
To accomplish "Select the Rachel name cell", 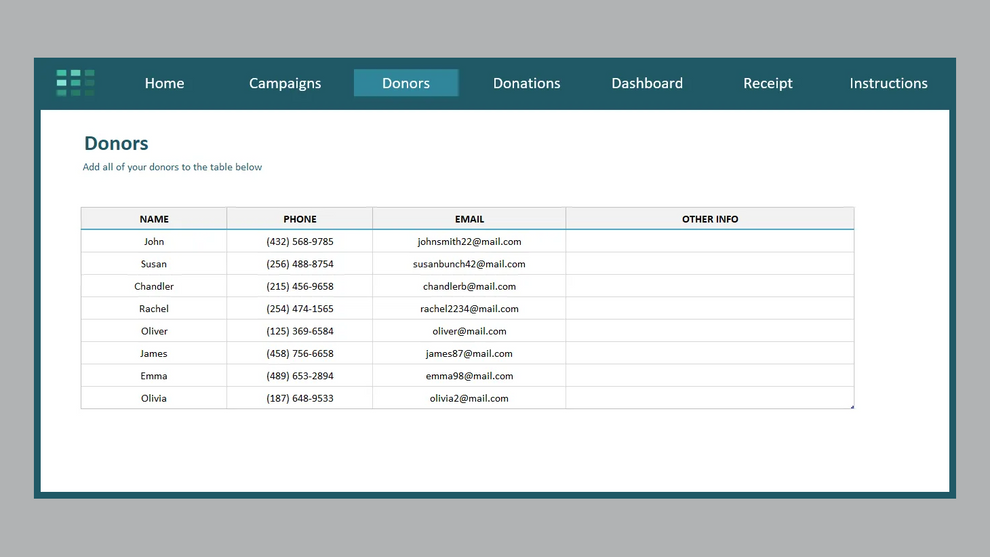I will [x=154, y=309].
